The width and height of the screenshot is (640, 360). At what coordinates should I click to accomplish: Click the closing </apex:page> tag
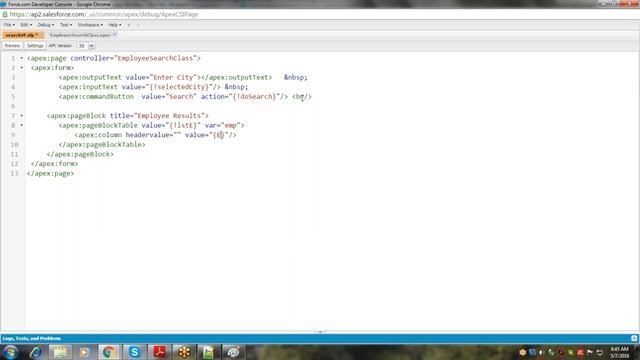pyautogui.click(x=51, y=173)
